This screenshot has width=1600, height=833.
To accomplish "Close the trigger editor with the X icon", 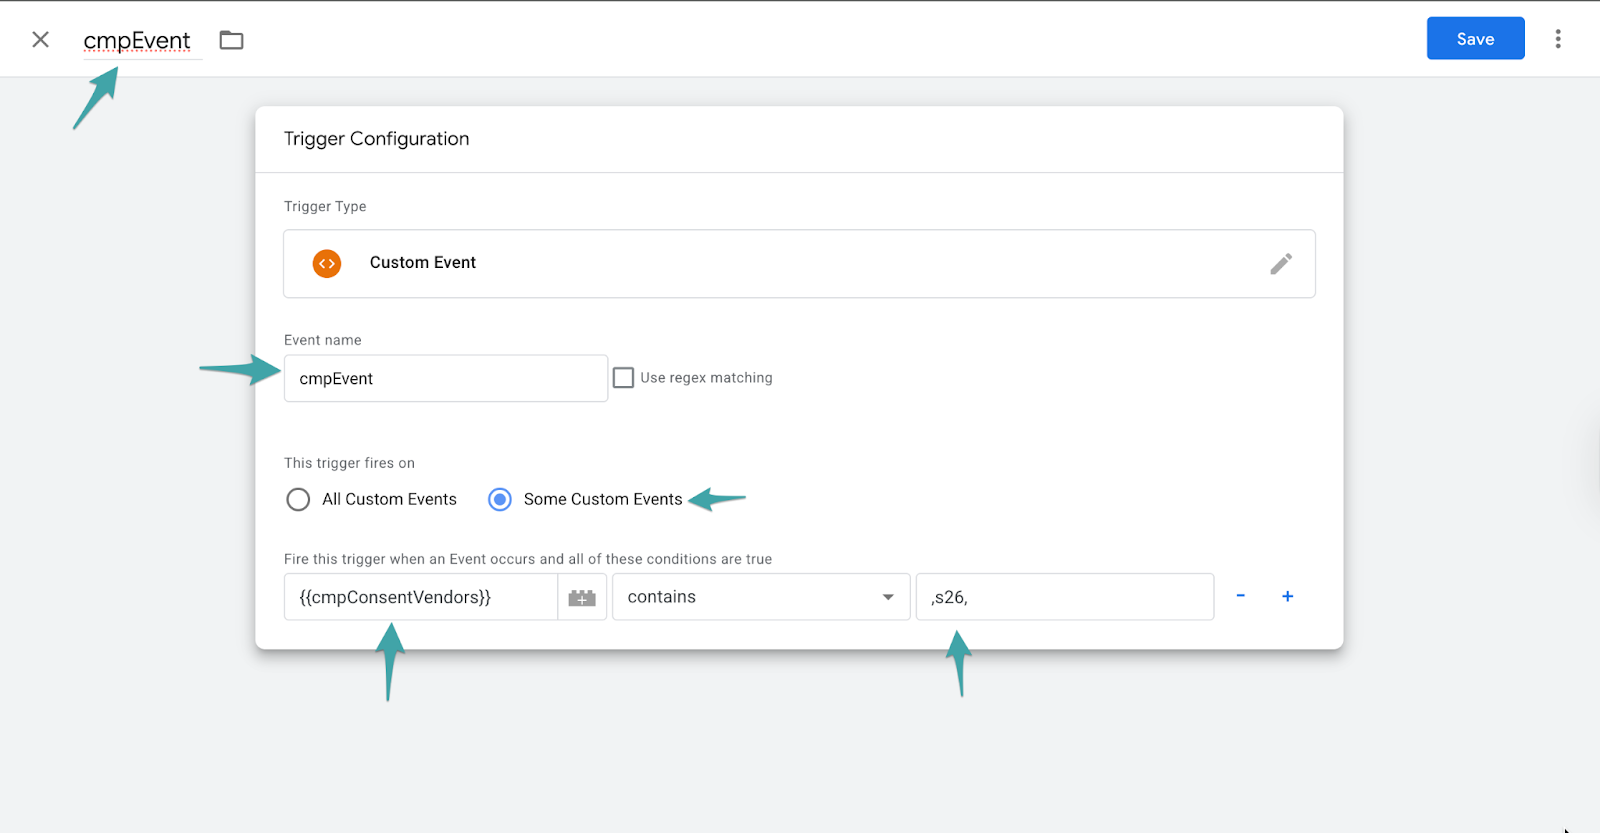I will [40, 39].
